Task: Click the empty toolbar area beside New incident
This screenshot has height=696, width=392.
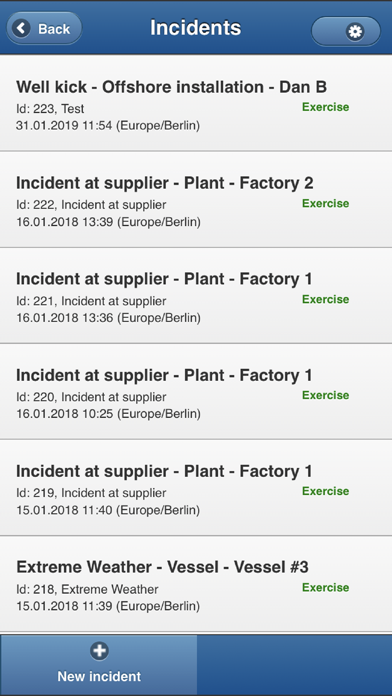Action: click(x=294, y=664)
